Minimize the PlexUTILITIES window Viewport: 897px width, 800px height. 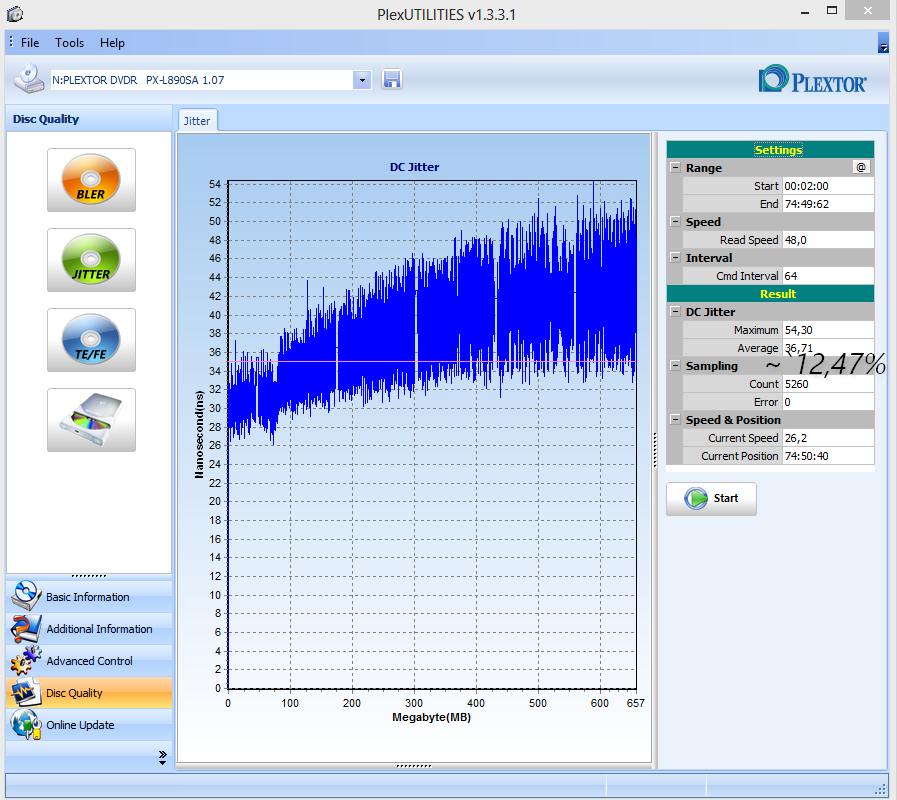805,12
